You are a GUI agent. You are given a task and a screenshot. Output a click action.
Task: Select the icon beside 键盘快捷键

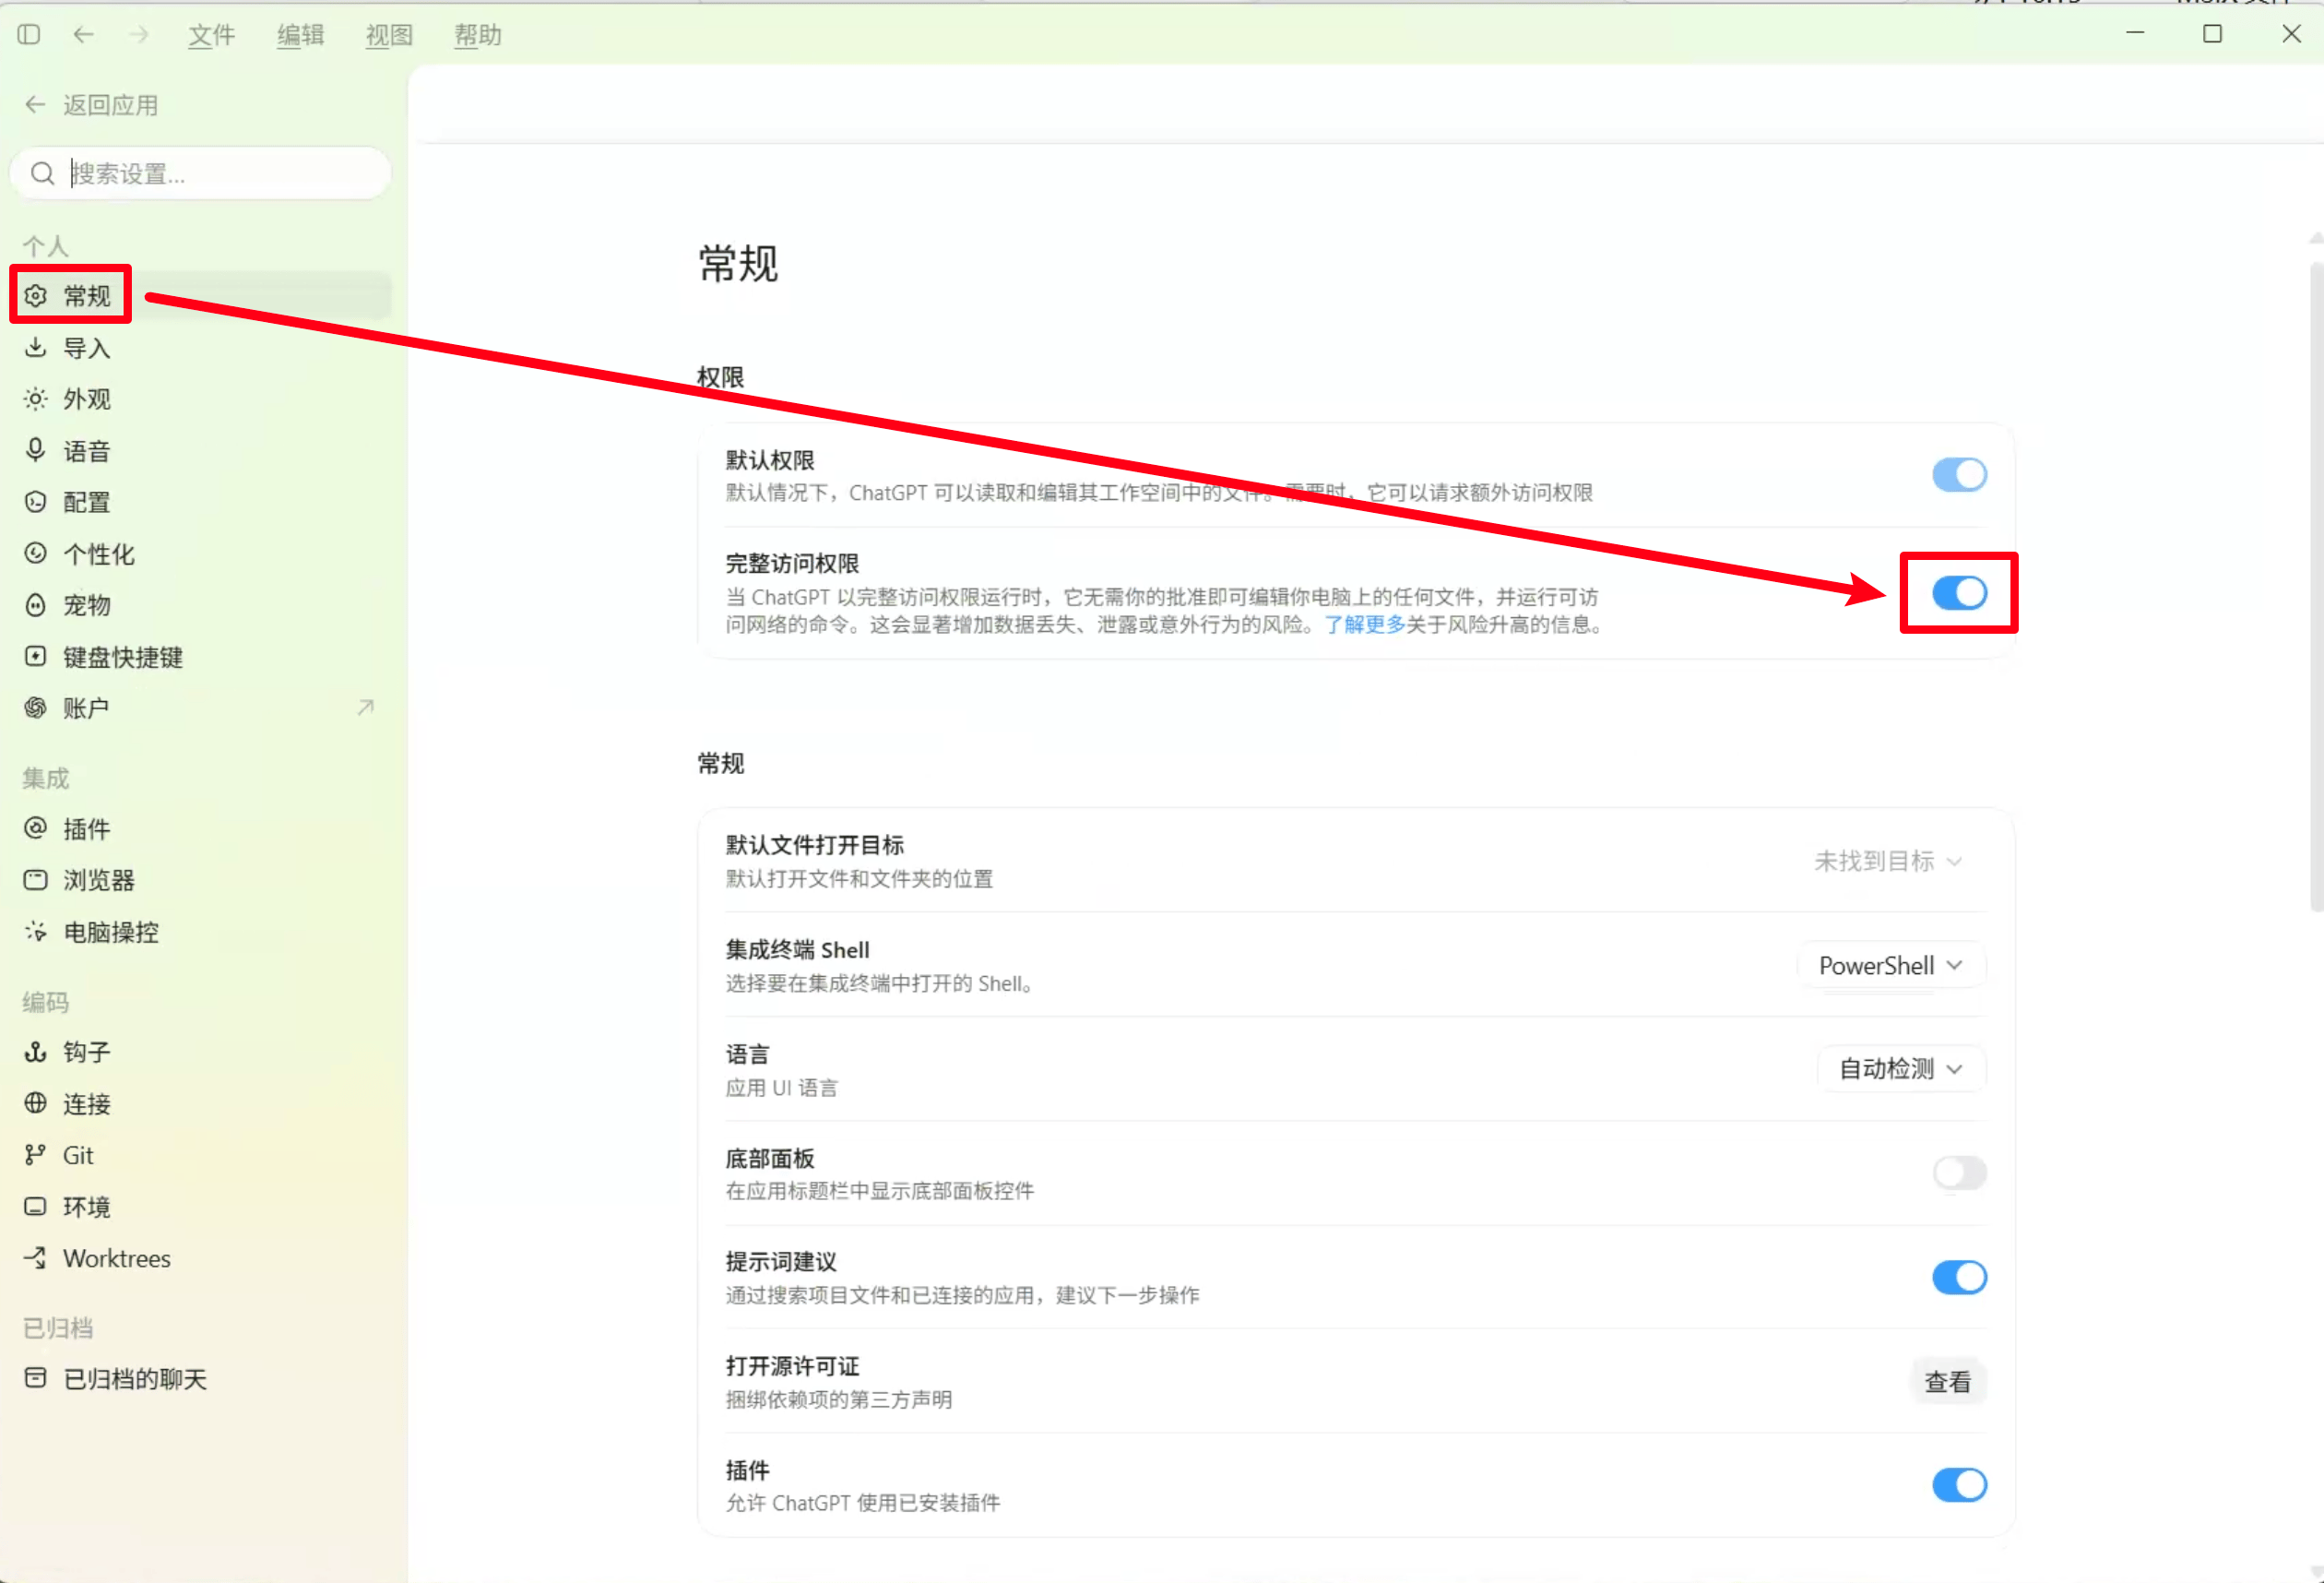click(36, 656)
